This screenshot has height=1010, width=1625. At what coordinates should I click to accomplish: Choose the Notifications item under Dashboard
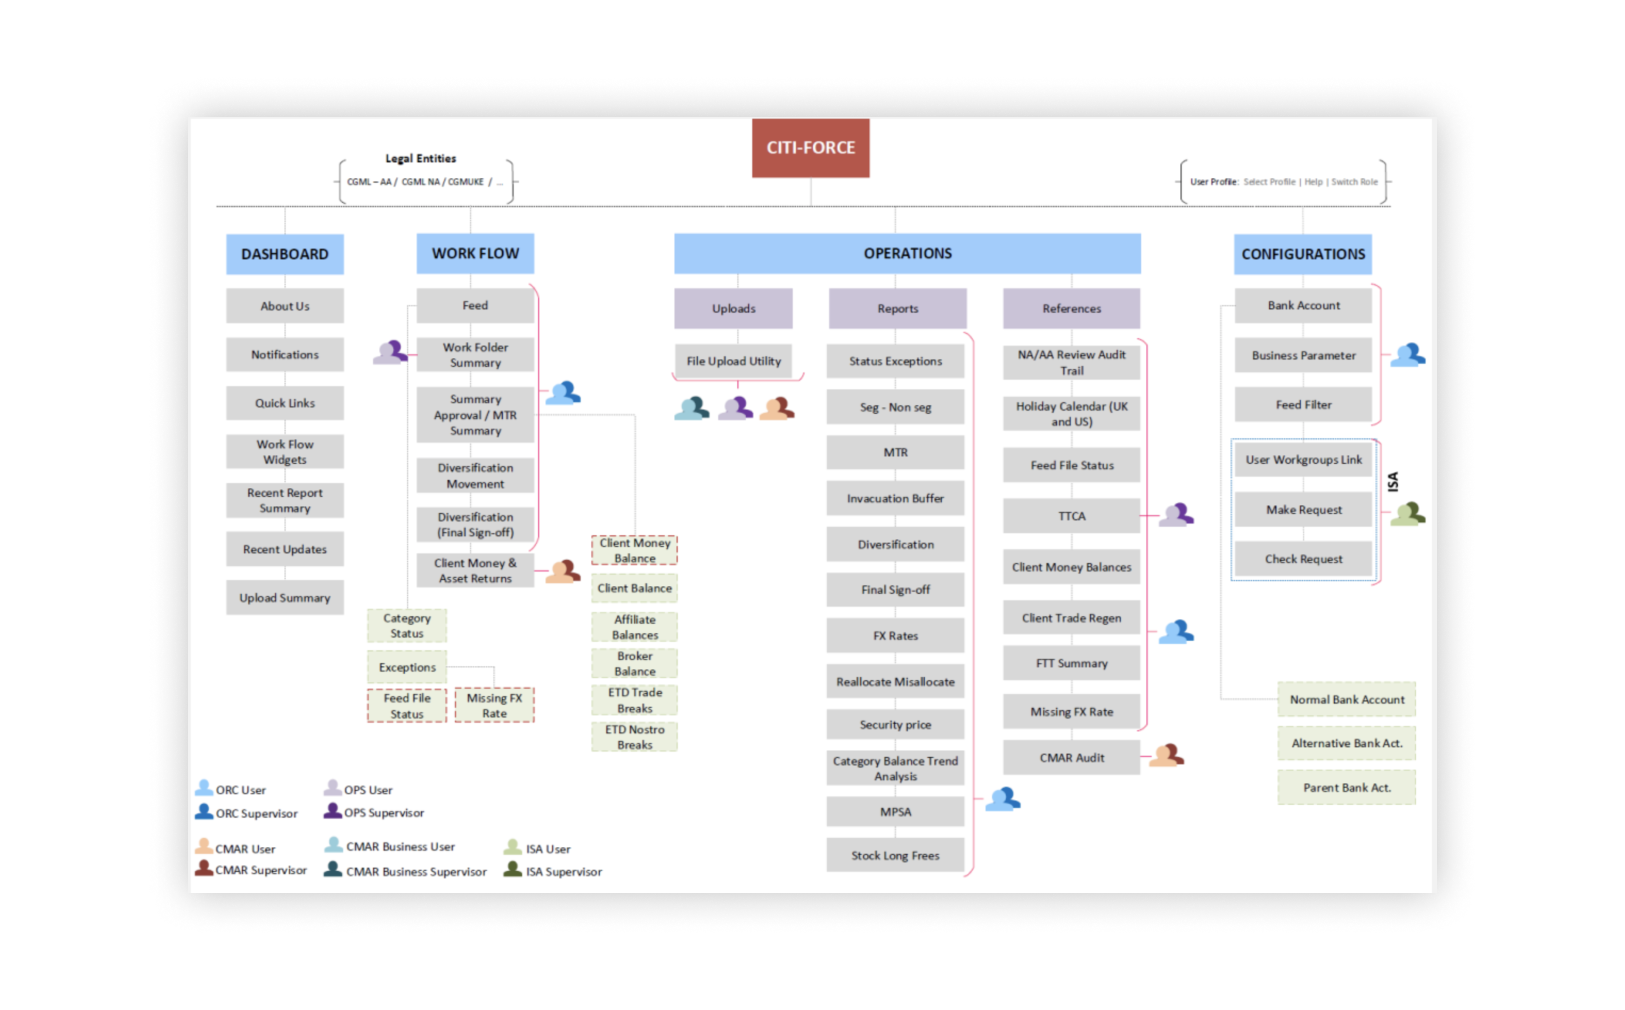point(285,355)
